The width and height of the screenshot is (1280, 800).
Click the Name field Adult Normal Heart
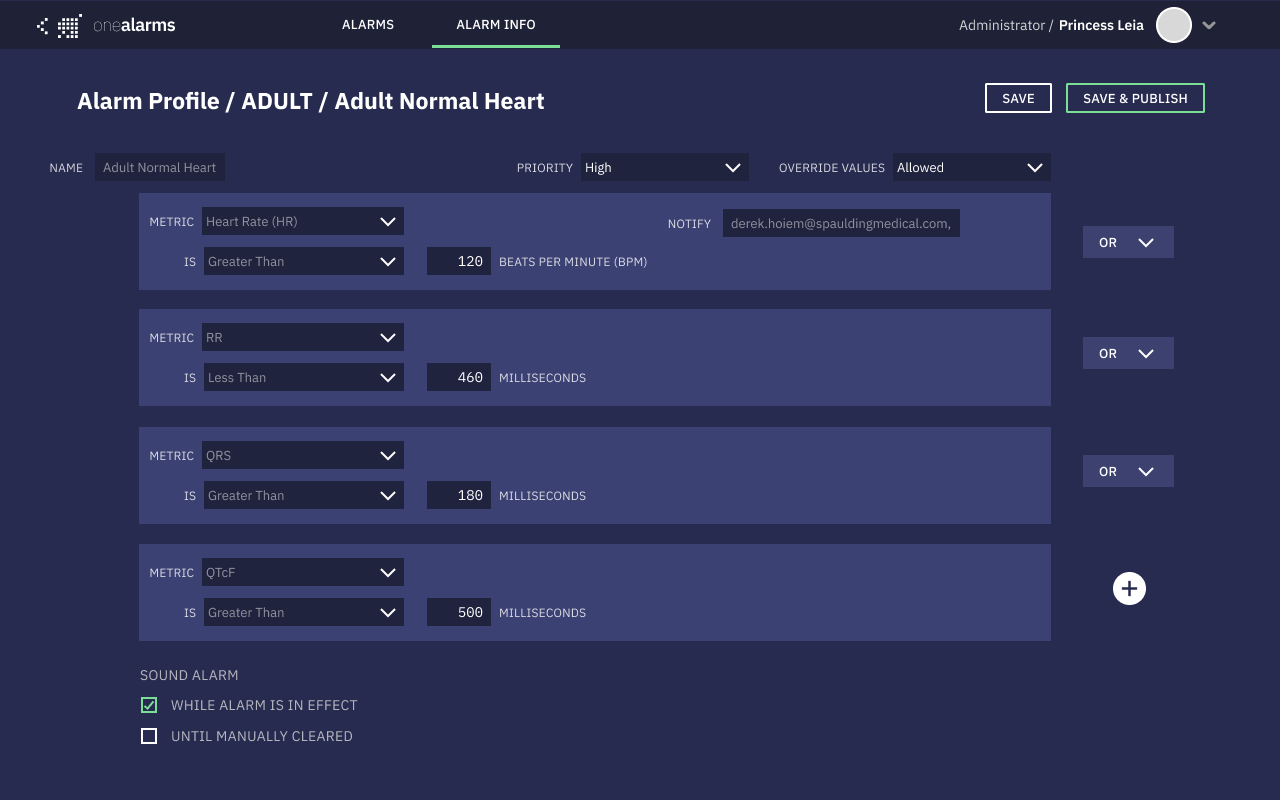coord(160,168)
